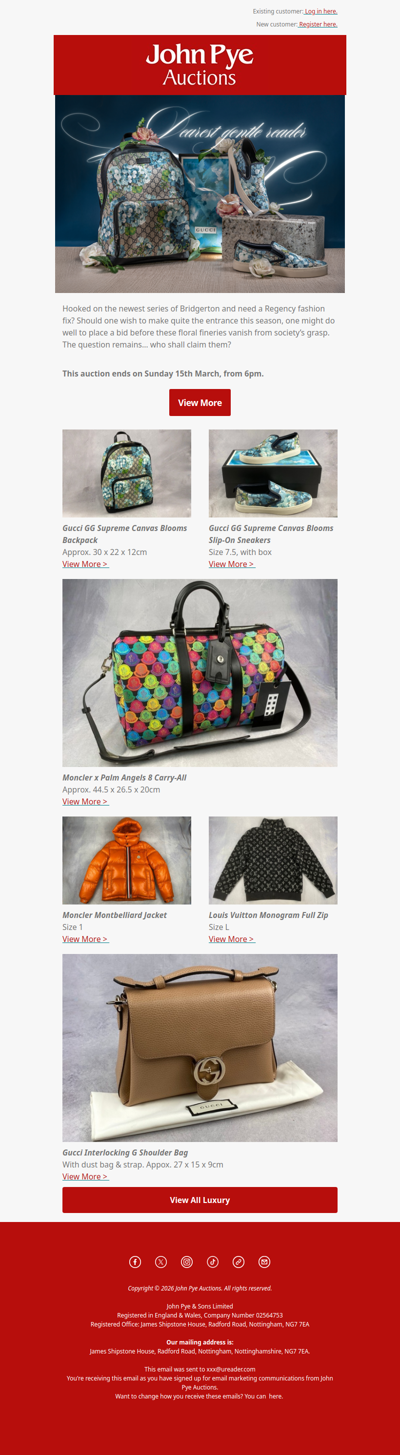
Task: Click the email envelope icon in footer
Action: [x=265, y=1262]
